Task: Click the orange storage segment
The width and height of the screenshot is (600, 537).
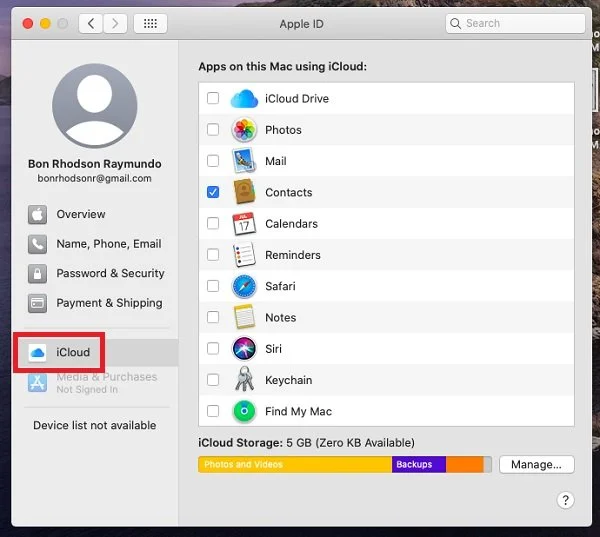Action: [465, 464]
